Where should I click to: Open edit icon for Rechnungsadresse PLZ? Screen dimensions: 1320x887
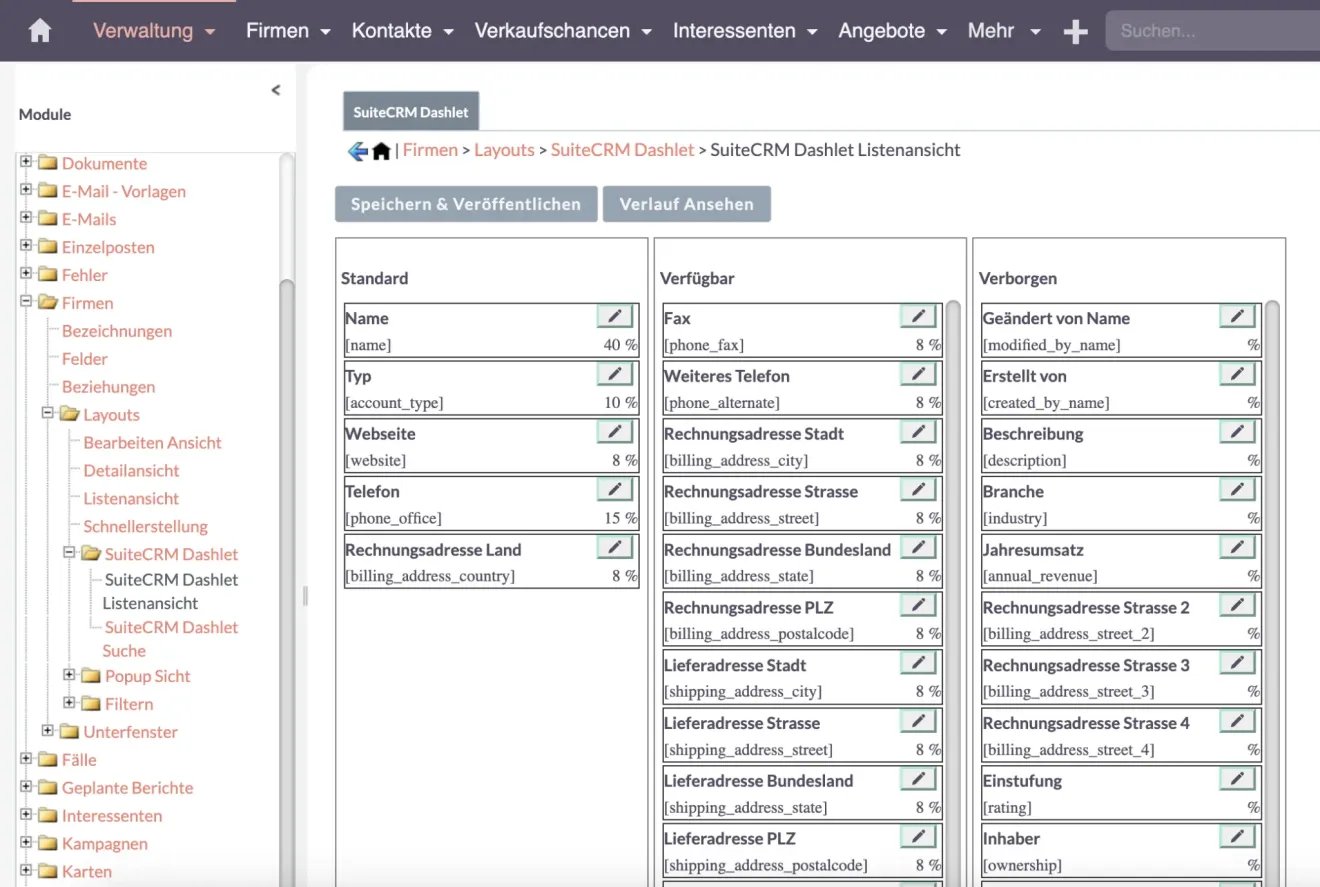pos(918,606)
